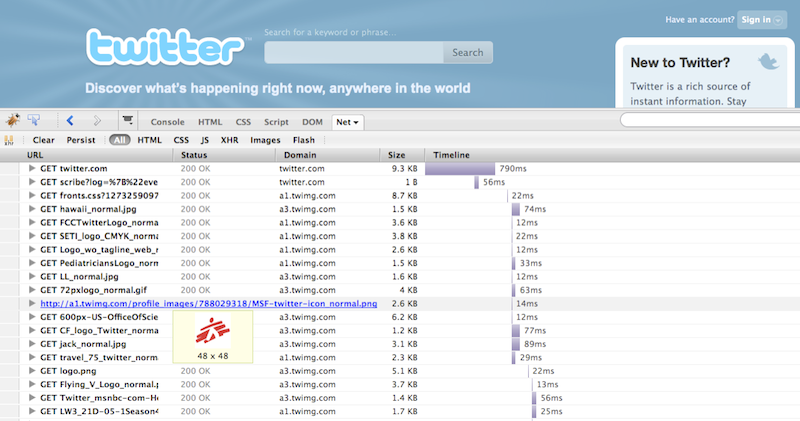This screenshot has width=800, height=421.
Task: Filter requests by CSS type
Action: tap(181, 140)
